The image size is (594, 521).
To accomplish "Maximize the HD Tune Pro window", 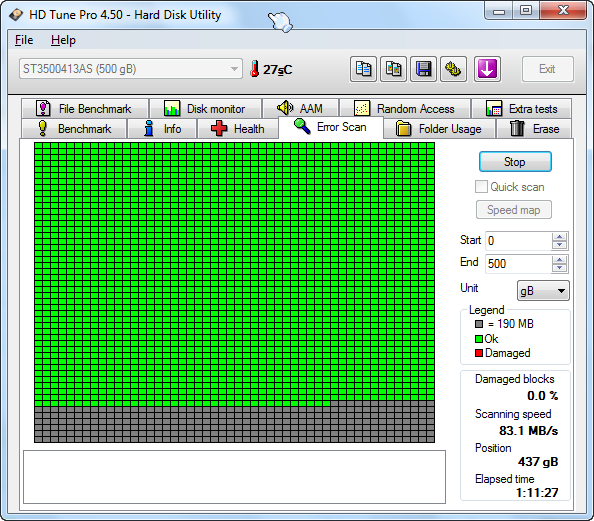I will tap(526, 11).
